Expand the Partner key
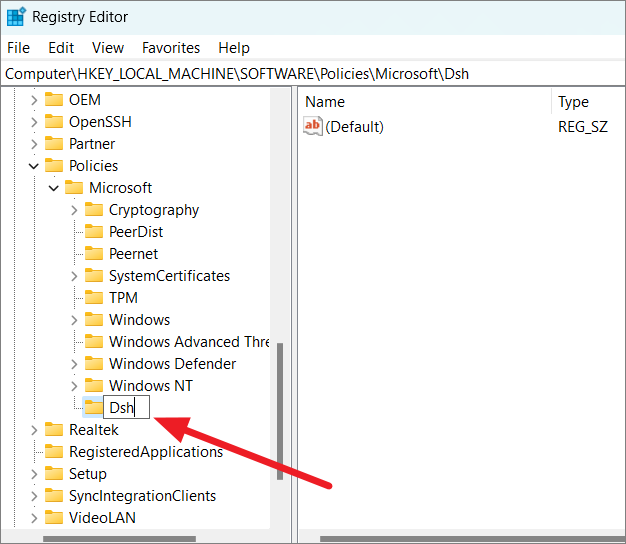This screenshot has width=626, height=544. (34, 144)
